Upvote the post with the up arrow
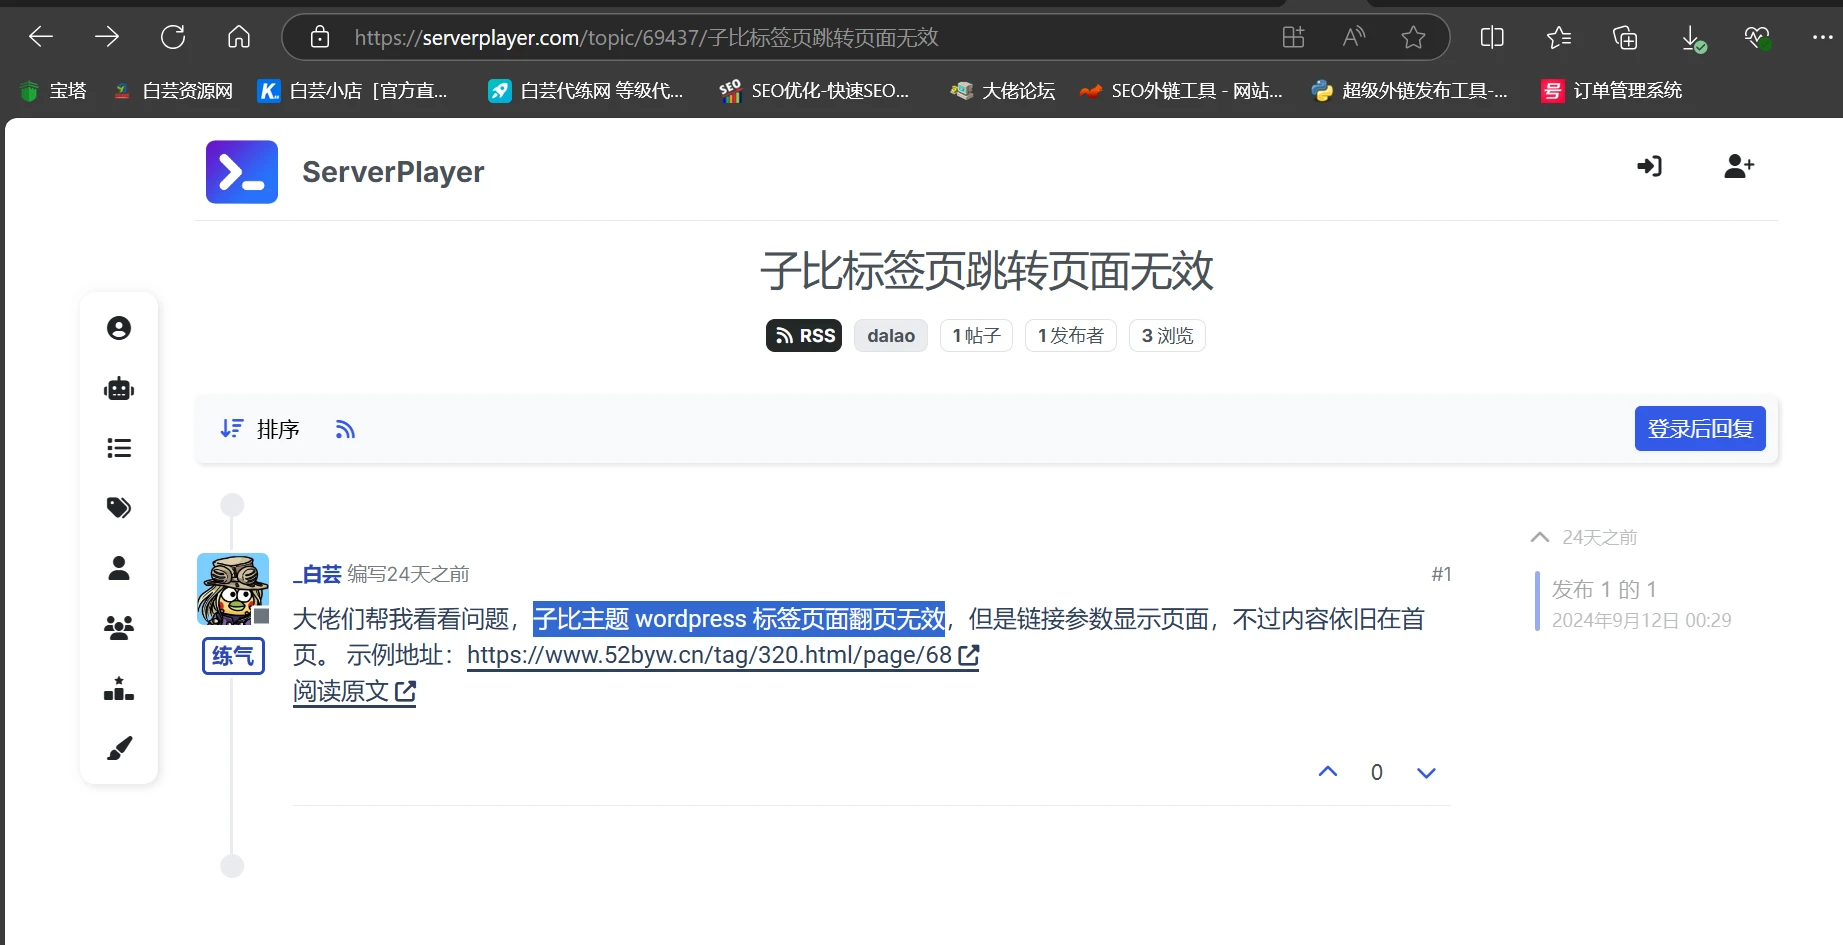 [1327, 771]
